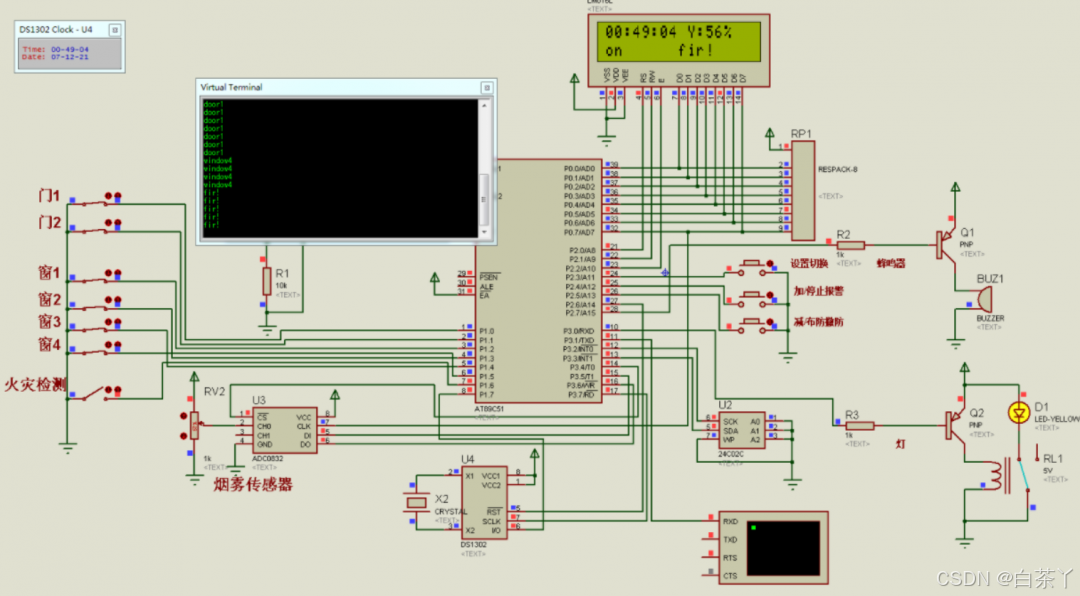Push the 减/布防撤防 push button

[x=749, y=325]
